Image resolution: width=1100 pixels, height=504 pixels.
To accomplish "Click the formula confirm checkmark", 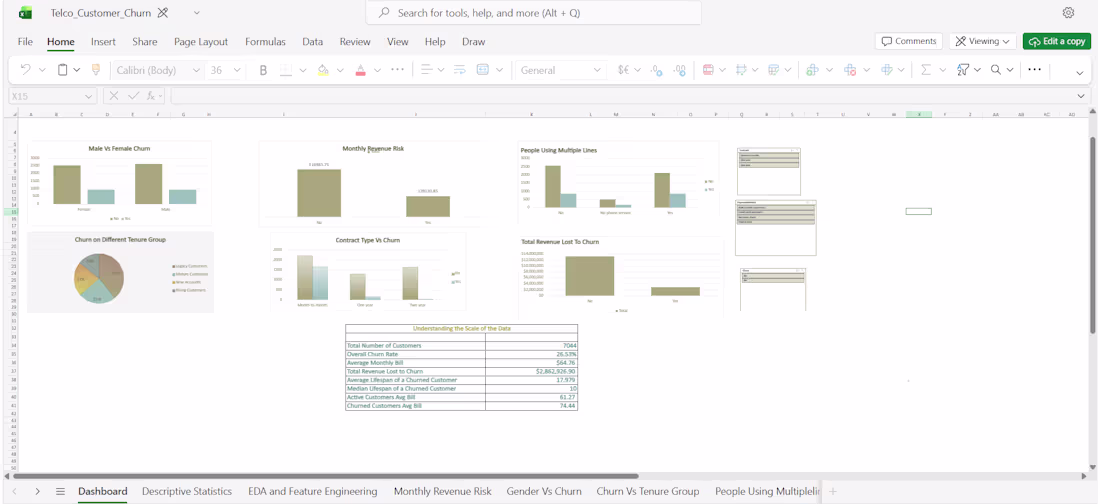I will coord(133,96).
